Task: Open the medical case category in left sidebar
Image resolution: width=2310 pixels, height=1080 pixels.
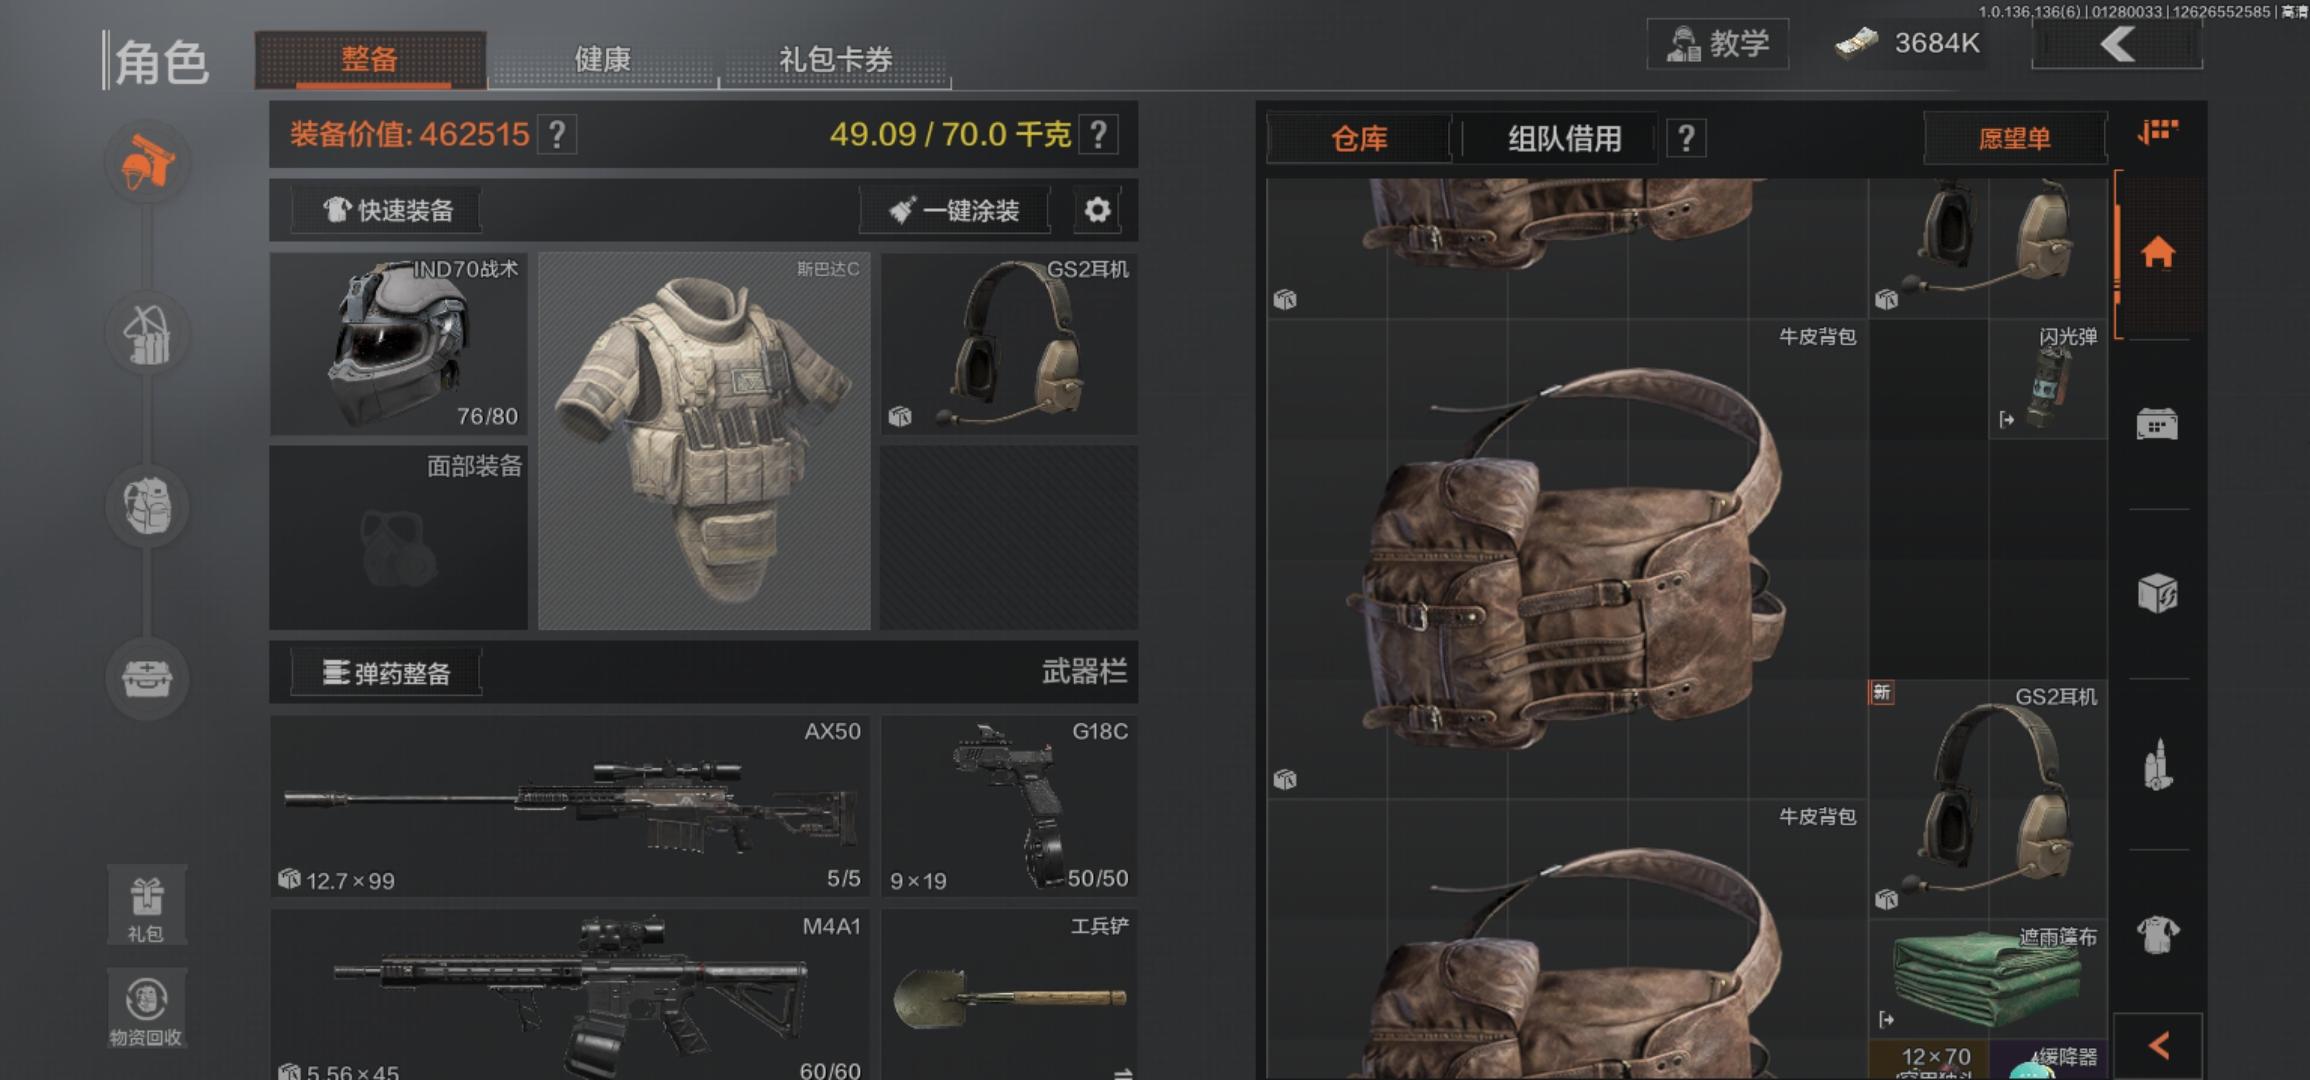Action: coord(147,678)
